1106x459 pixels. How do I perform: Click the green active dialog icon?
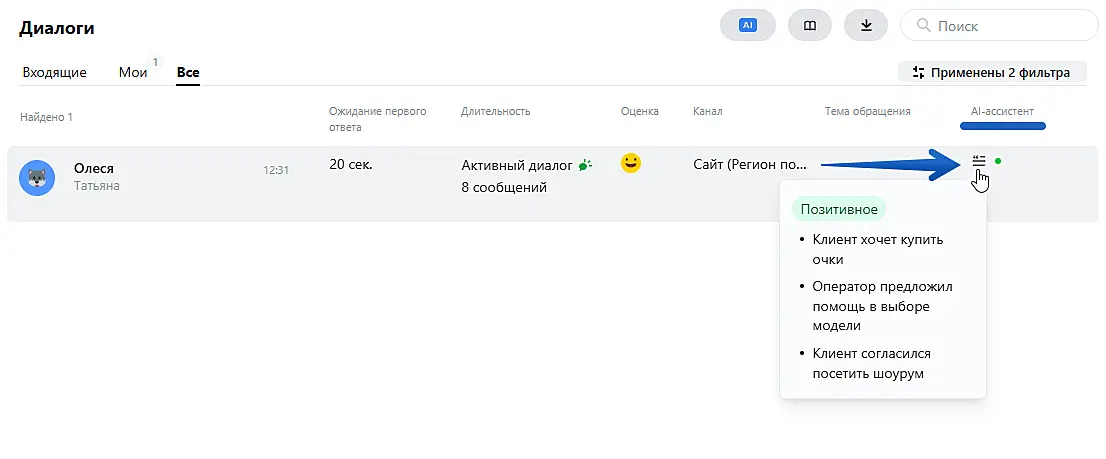(x=585, y=164)
